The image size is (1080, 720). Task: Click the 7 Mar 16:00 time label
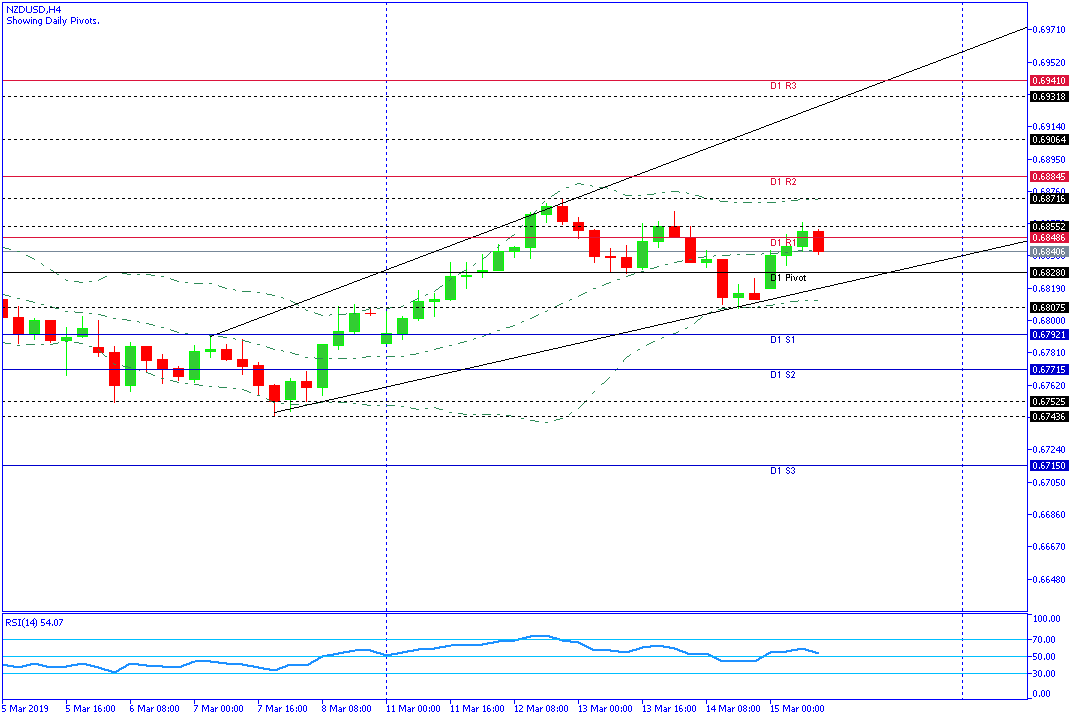[x=282, y=708]
